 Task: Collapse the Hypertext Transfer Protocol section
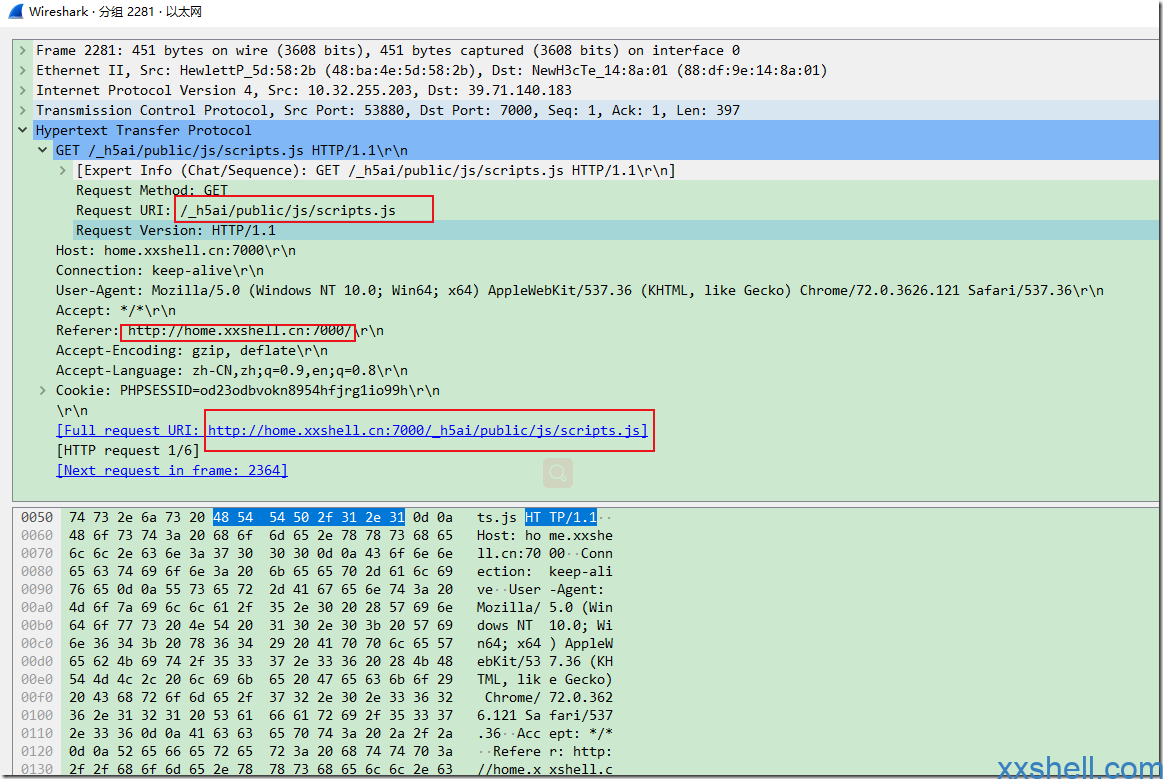pyautogui.click(x=23, y=131)
